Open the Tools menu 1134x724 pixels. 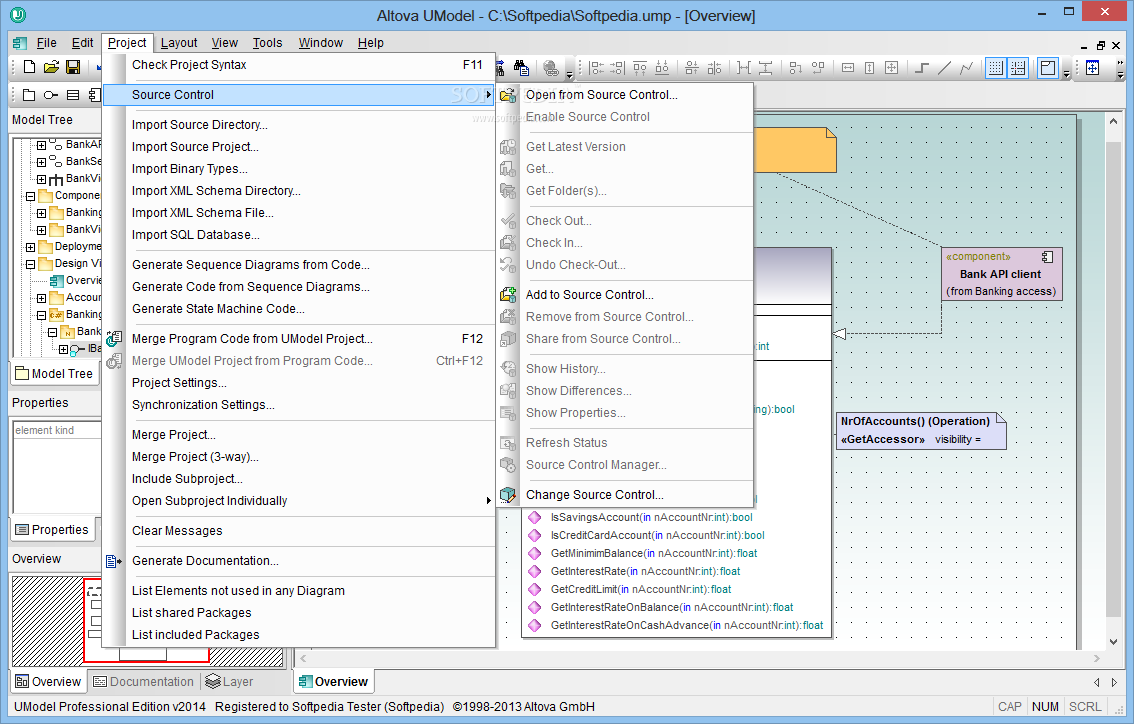click(267, 43)
